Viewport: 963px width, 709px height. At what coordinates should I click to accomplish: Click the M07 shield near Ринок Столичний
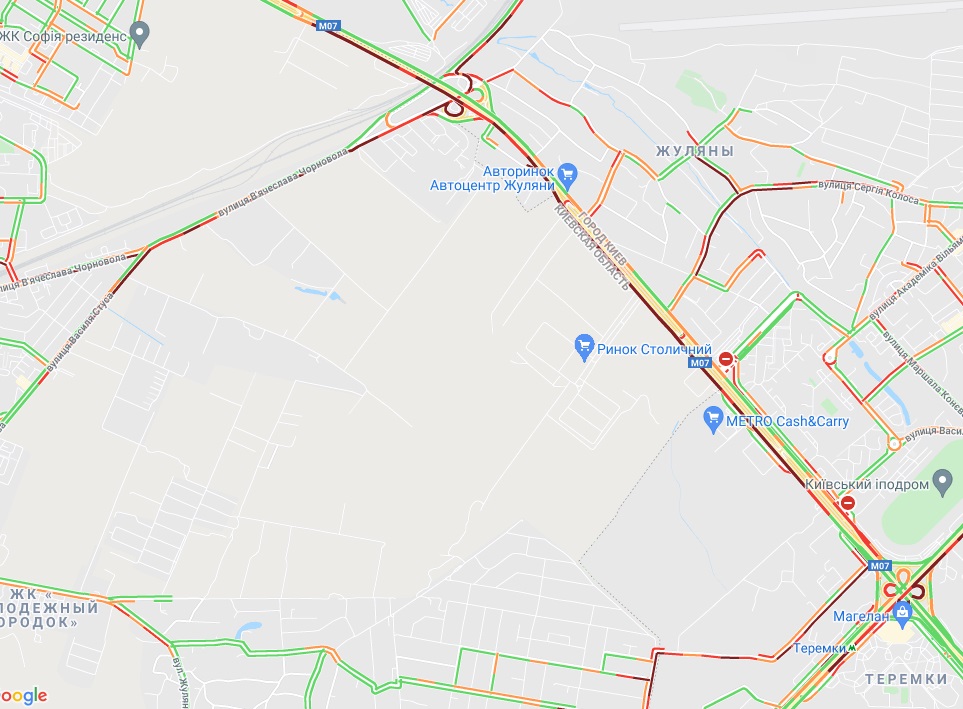click(x=700, y=362)
